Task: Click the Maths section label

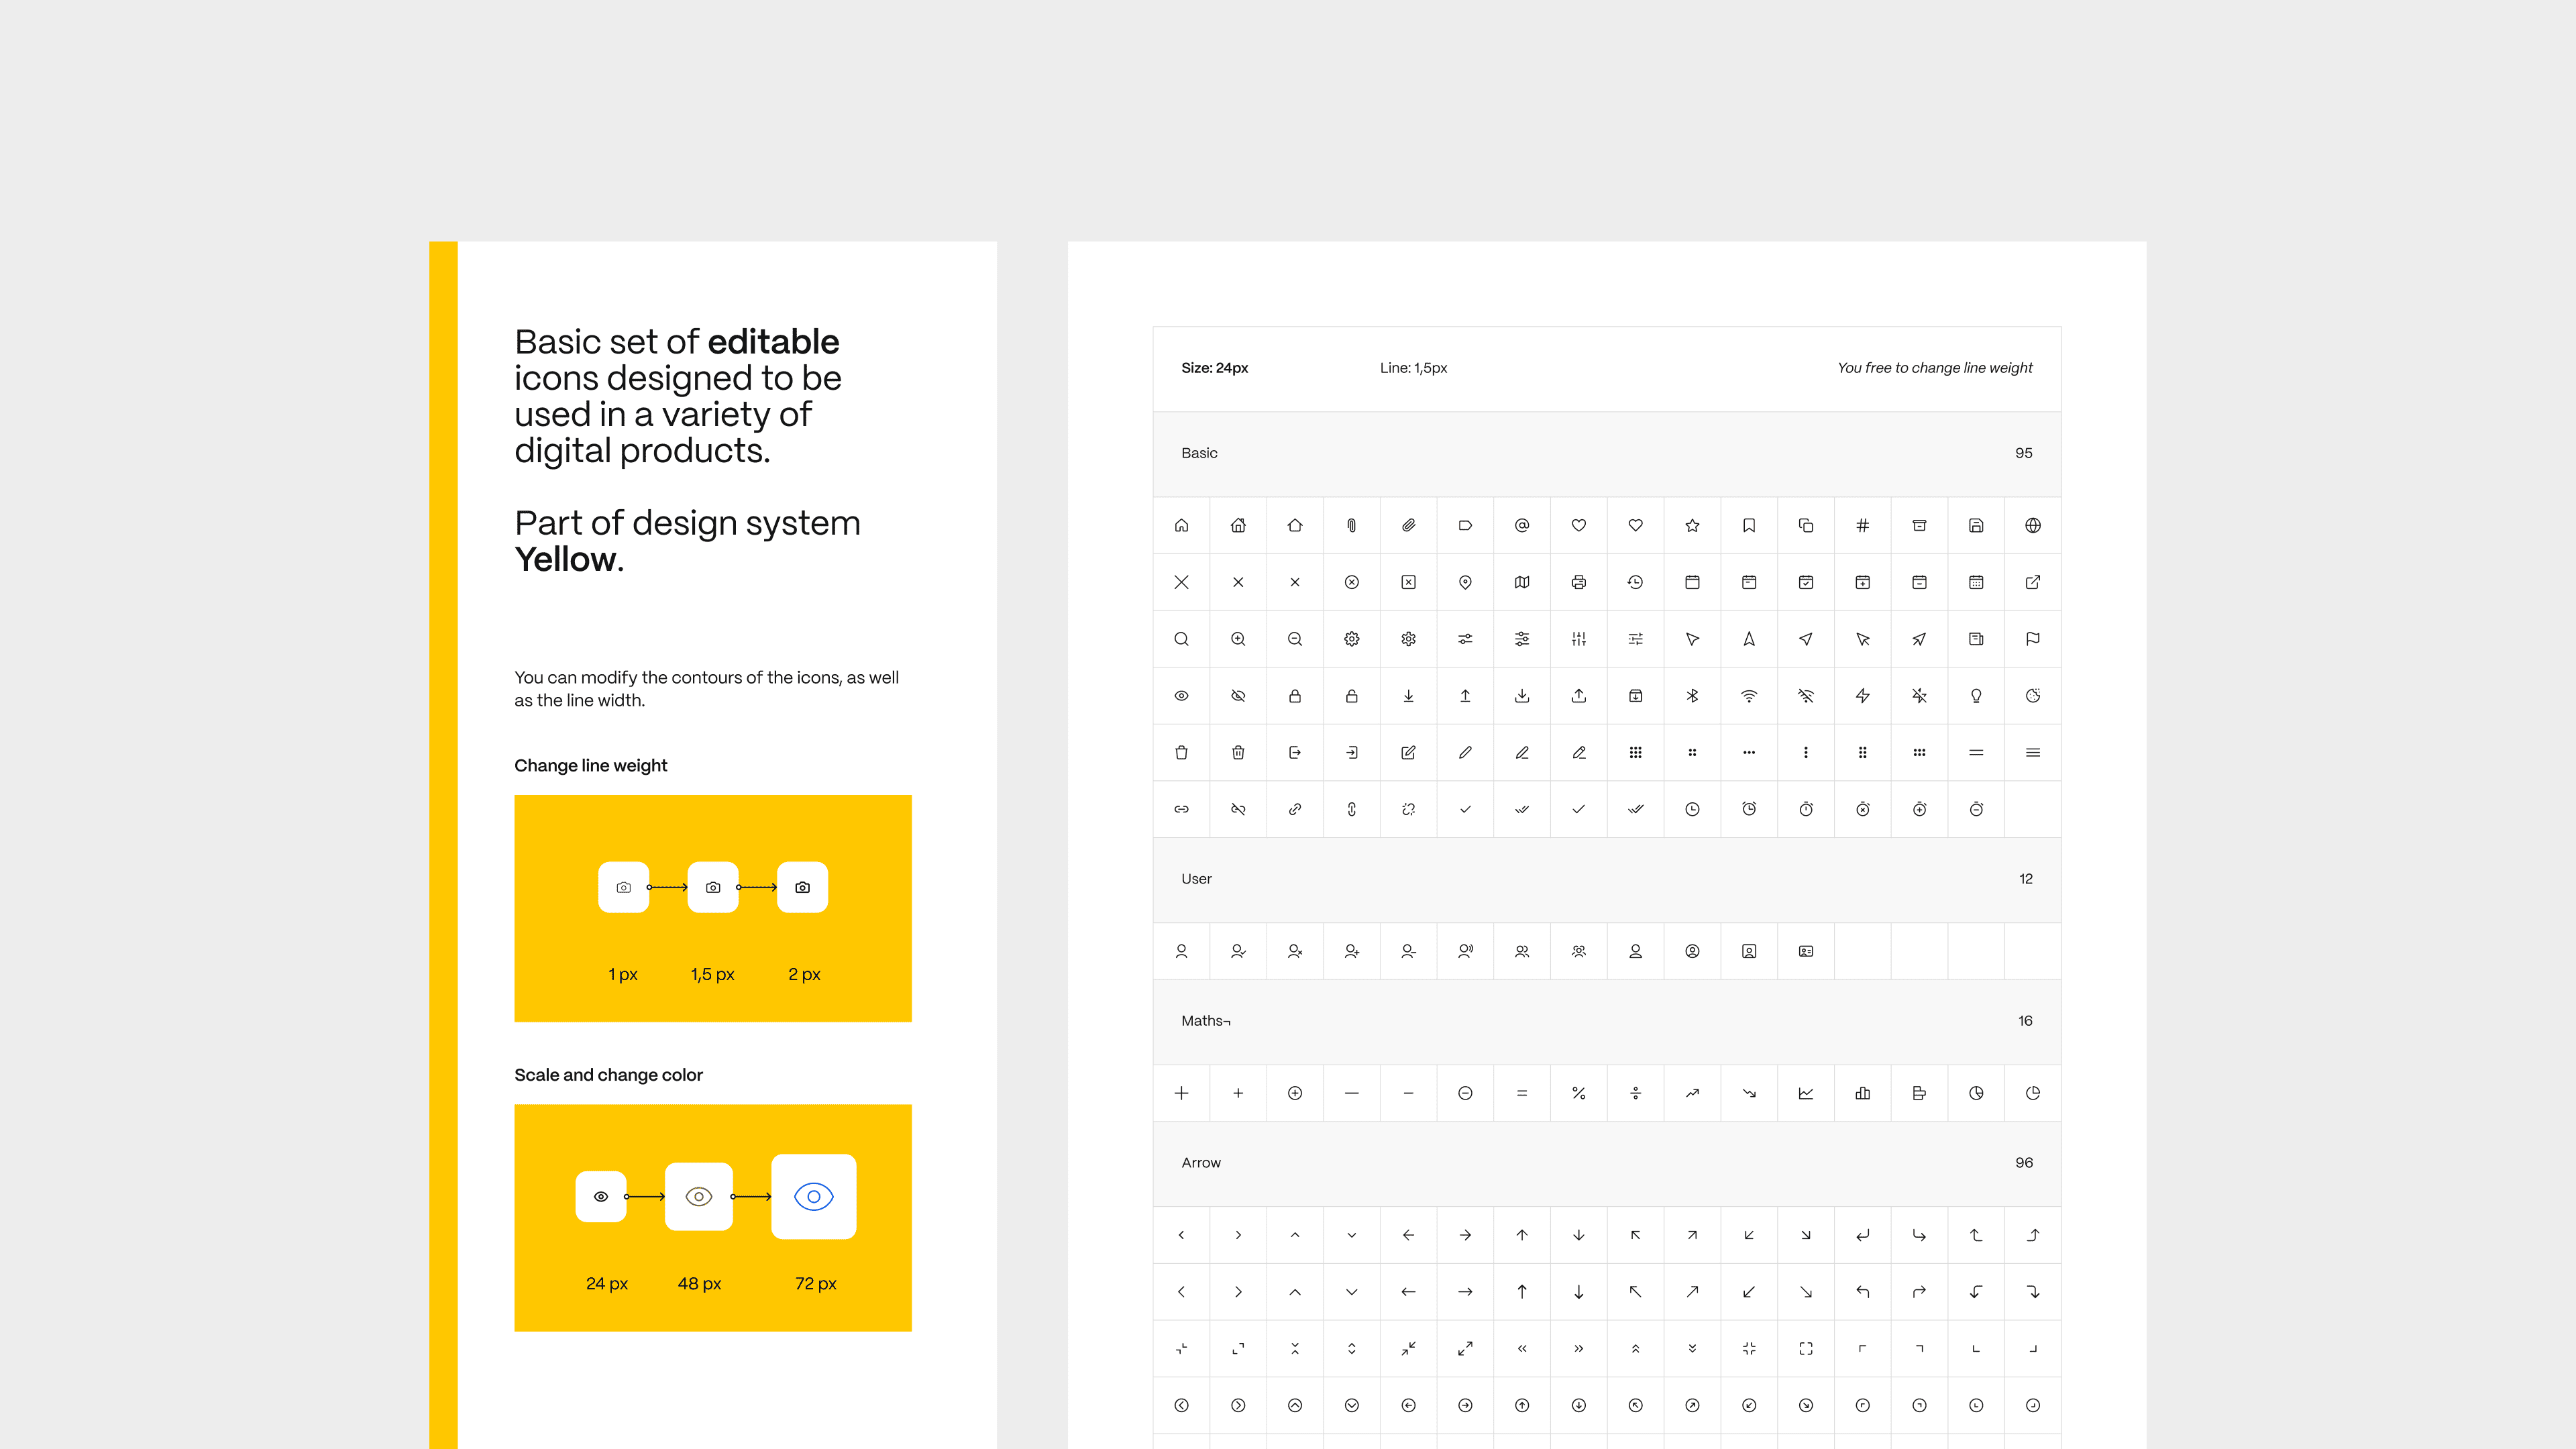Action: point(1204,1021)
